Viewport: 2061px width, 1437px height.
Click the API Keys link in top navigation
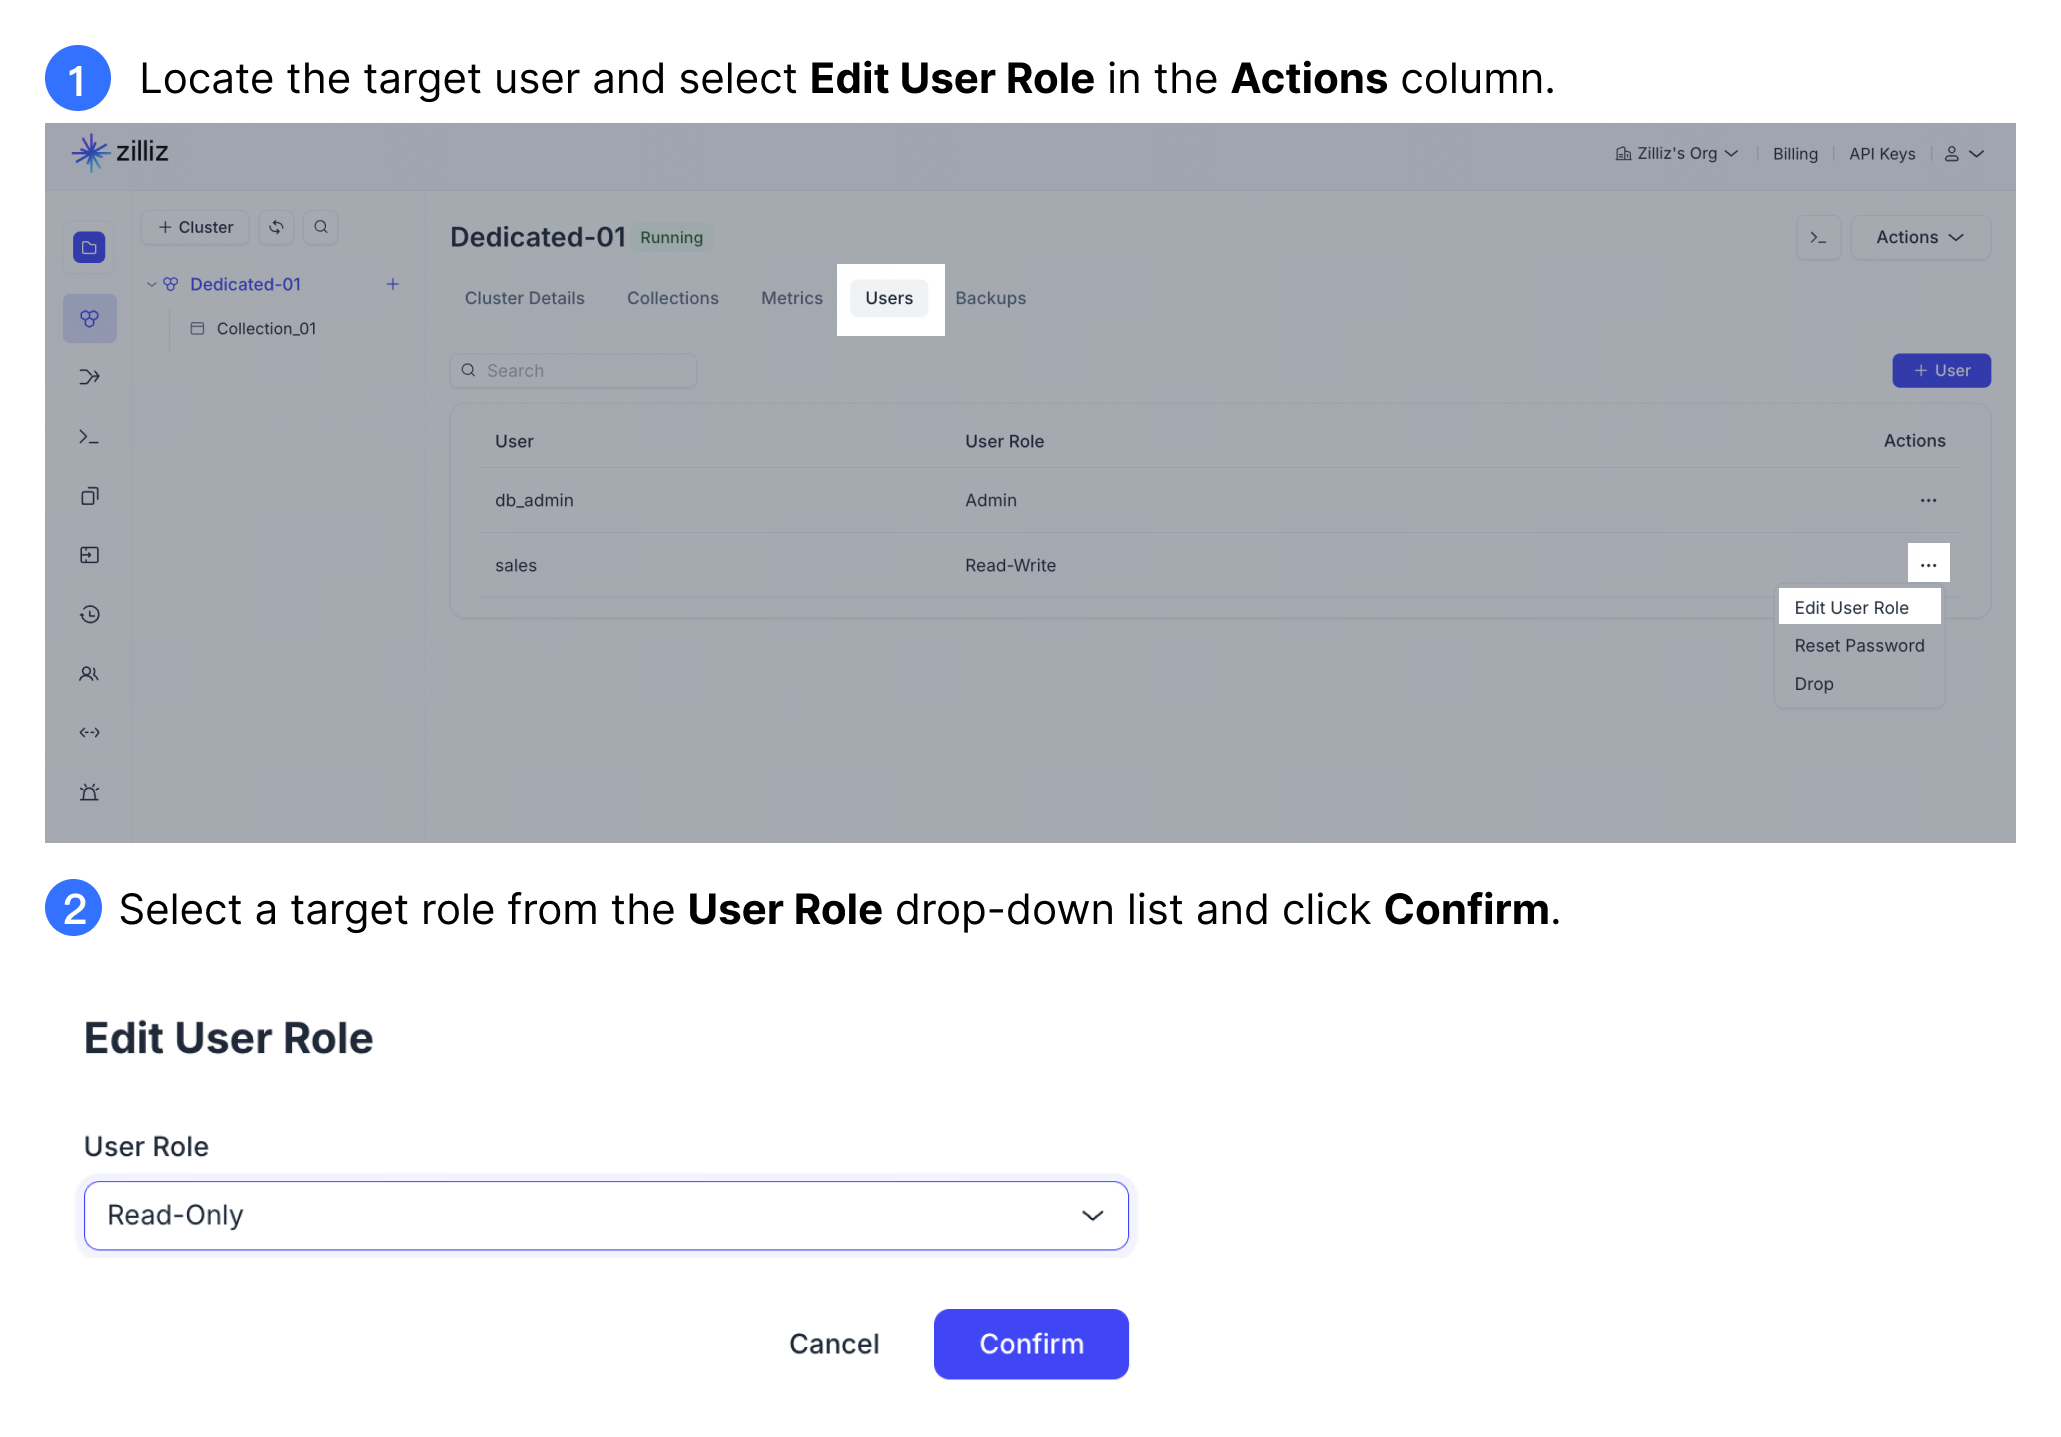(1881, 152)
